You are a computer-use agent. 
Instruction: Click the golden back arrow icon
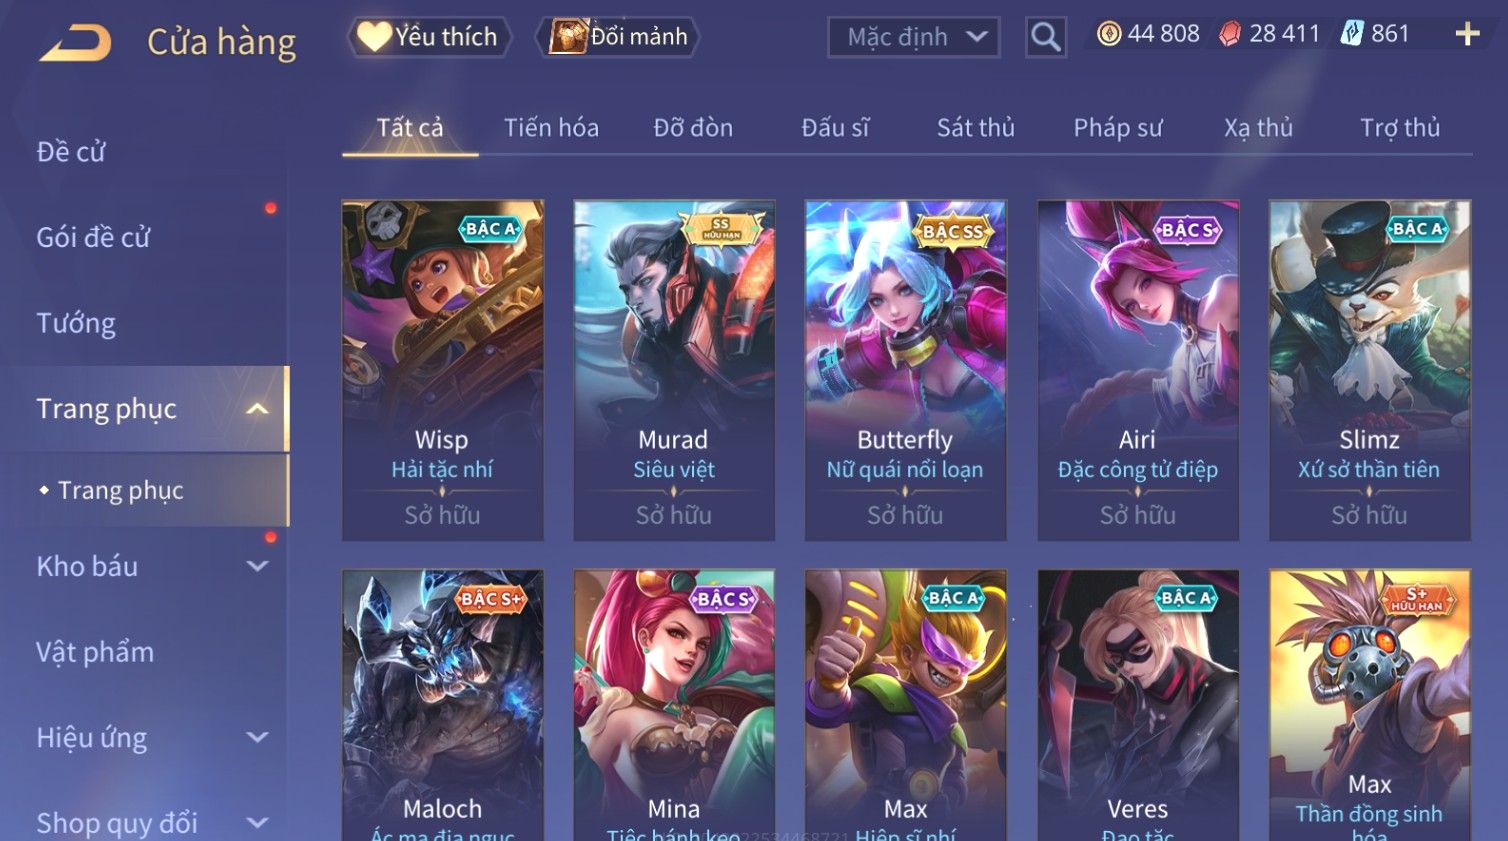click(75, 42)
